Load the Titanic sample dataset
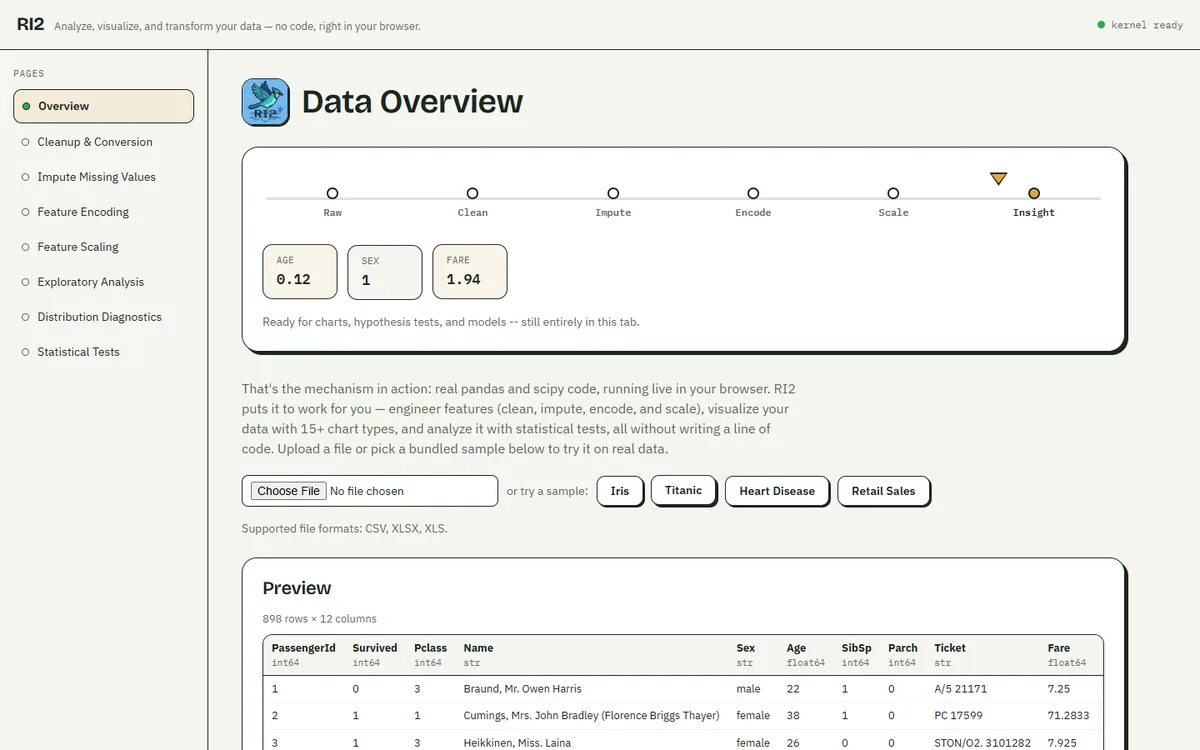 pyautogui.click(x=684, y=490)
